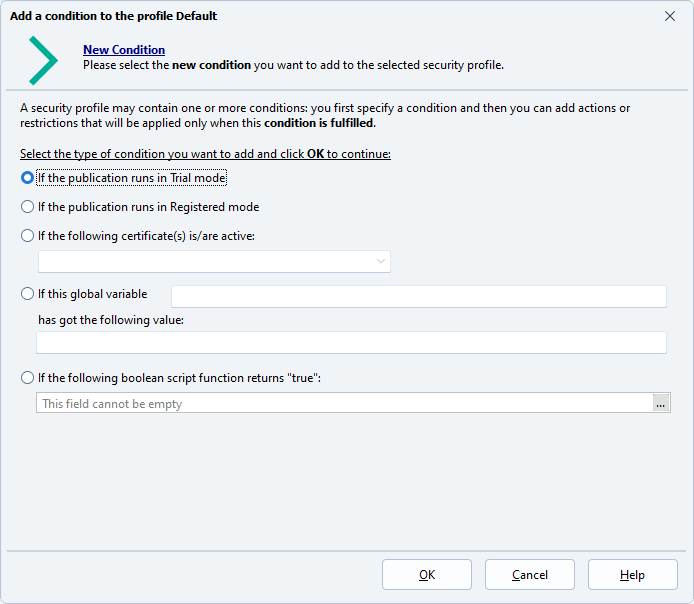Click the dialog title bar text
The image size is (694, 604).
(x=113, y=16)
